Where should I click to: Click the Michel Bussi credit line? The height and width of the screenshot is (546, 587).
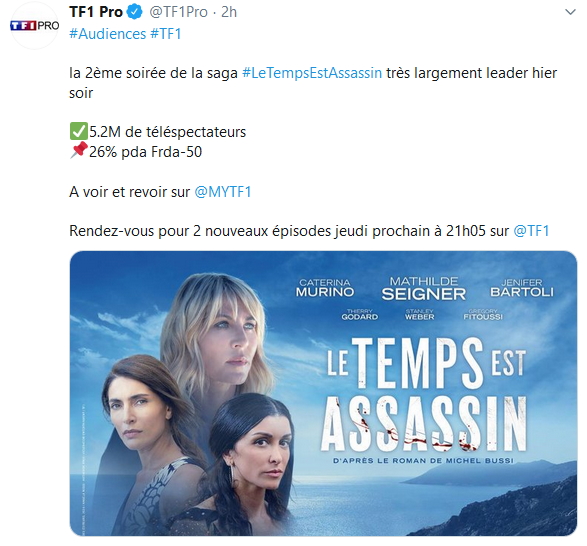[423, 461]
